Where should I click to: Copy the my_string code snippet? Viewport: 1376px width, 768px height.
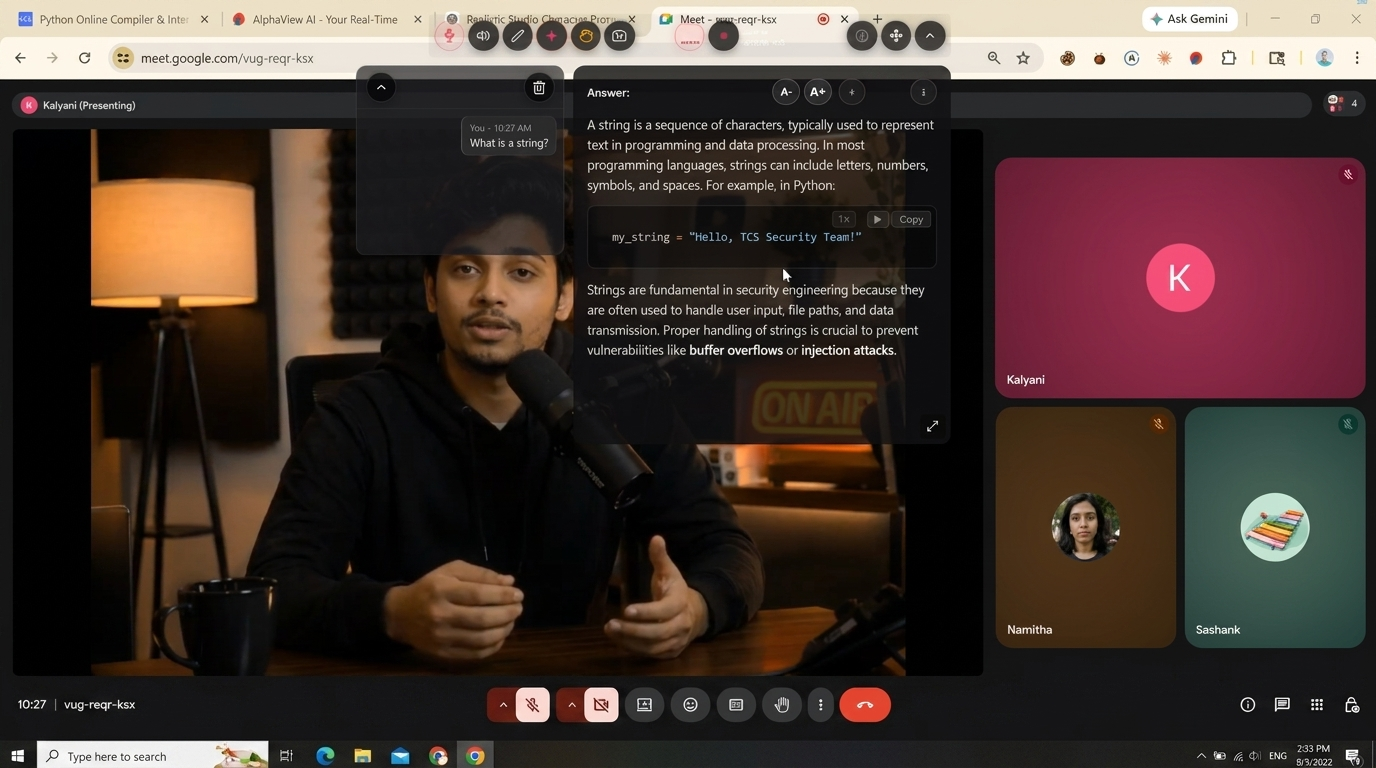[x=911, y=219]
